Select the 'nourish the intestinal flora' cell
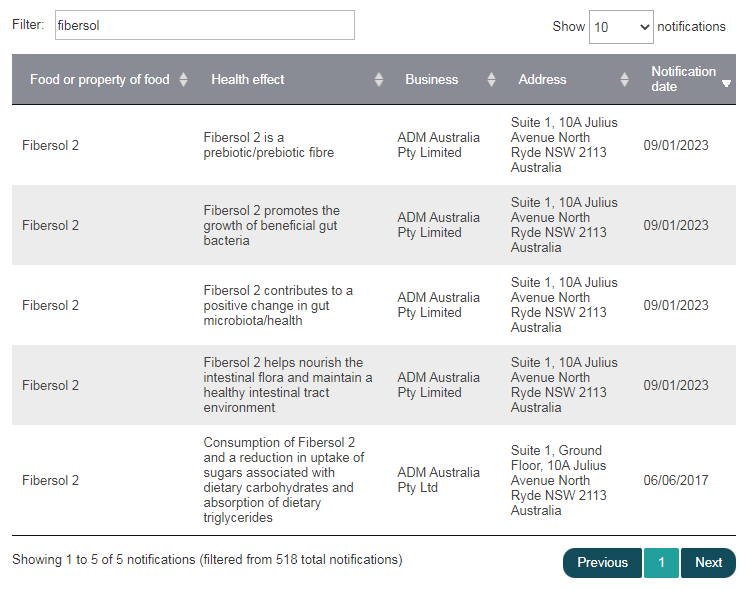Screen dimensions: 747x589 coord(287,385)
